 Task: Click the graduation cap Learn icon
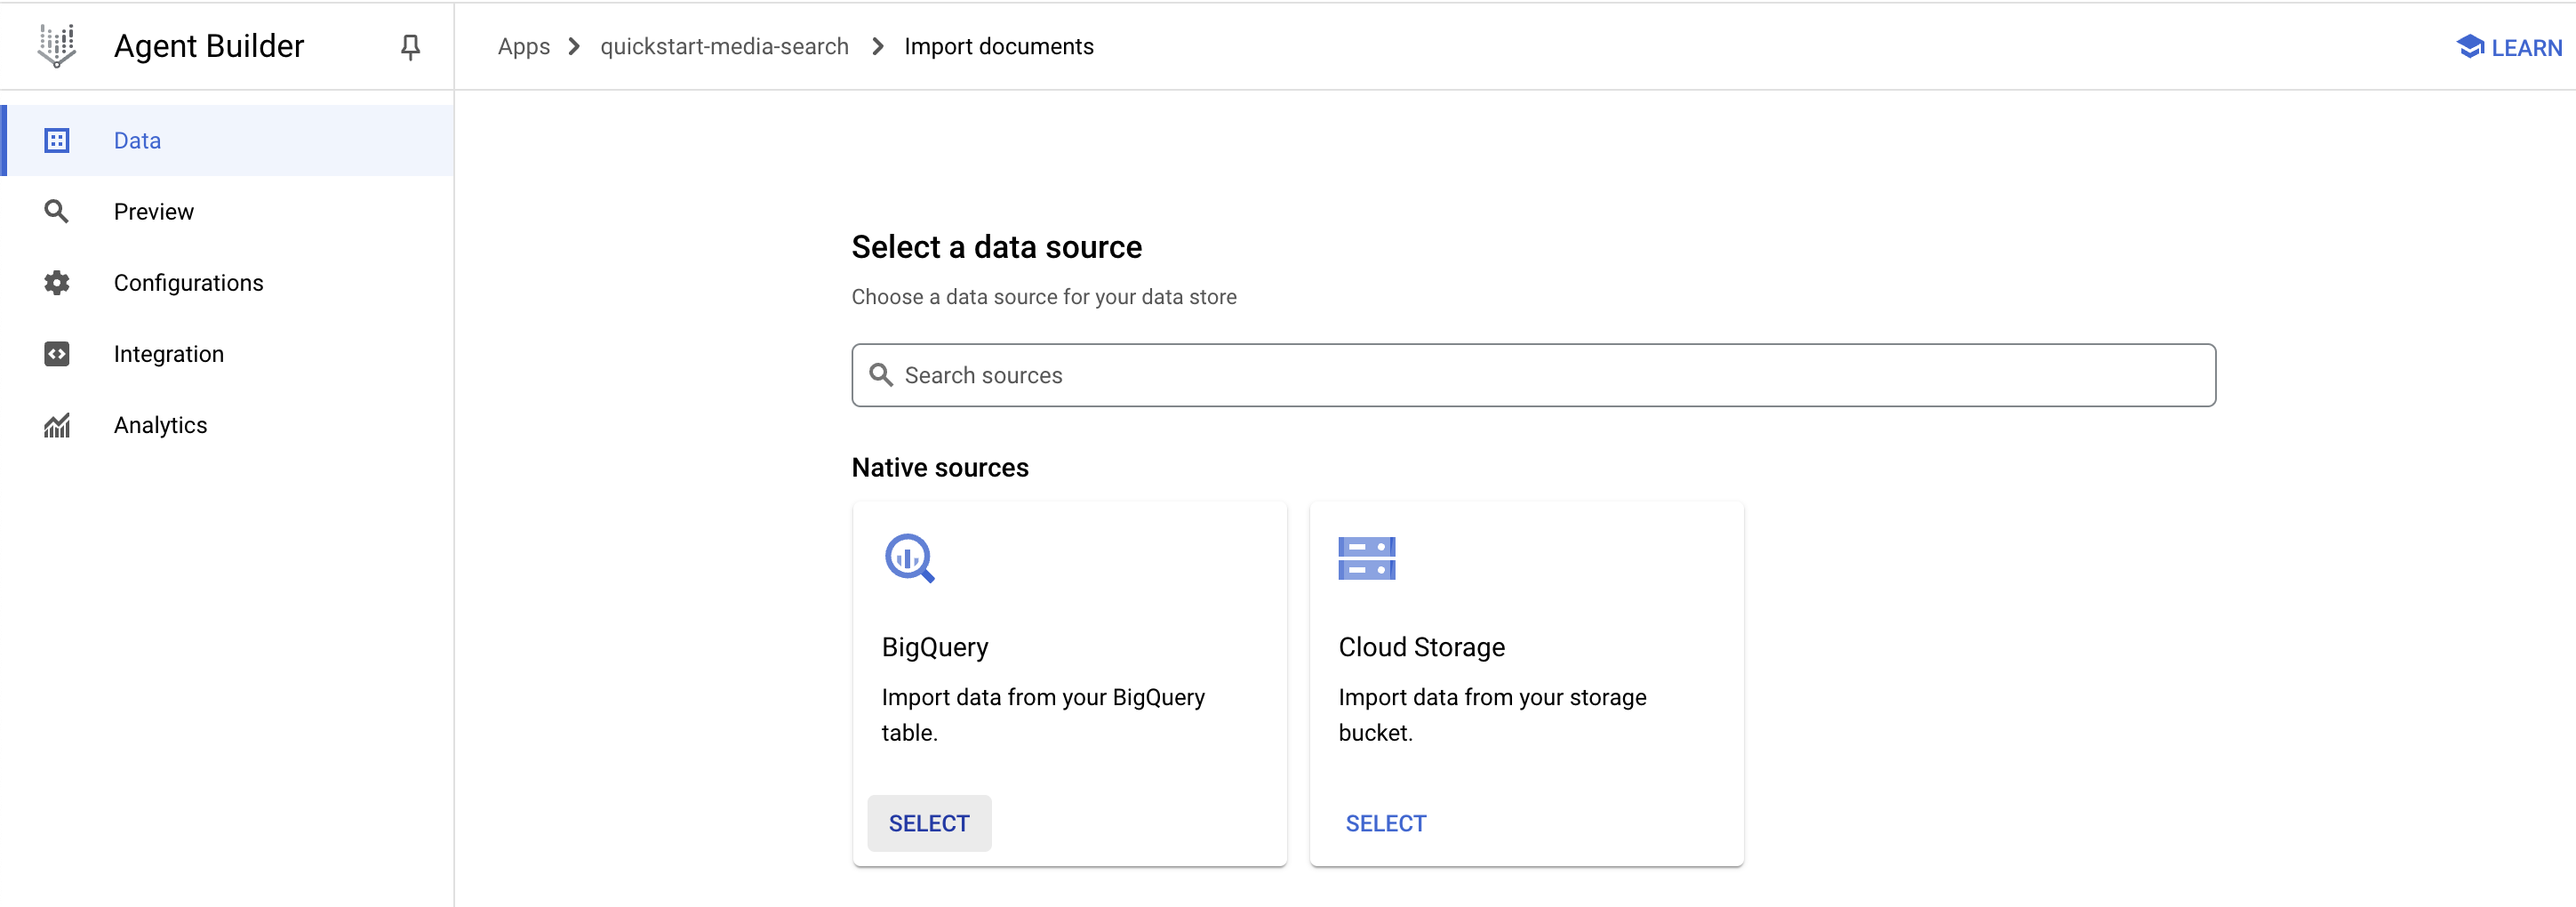[2469, 47]
